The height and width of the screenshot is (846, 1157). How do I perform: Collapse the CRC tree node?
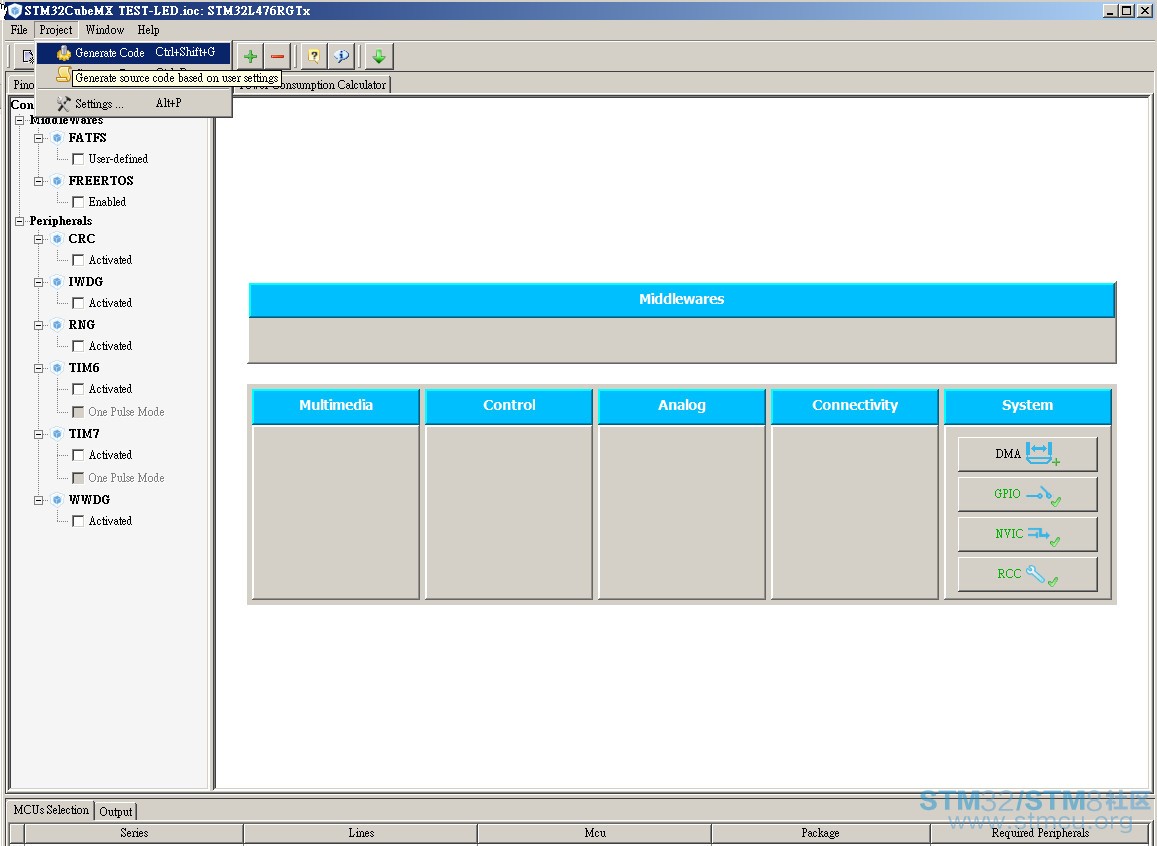38,239
